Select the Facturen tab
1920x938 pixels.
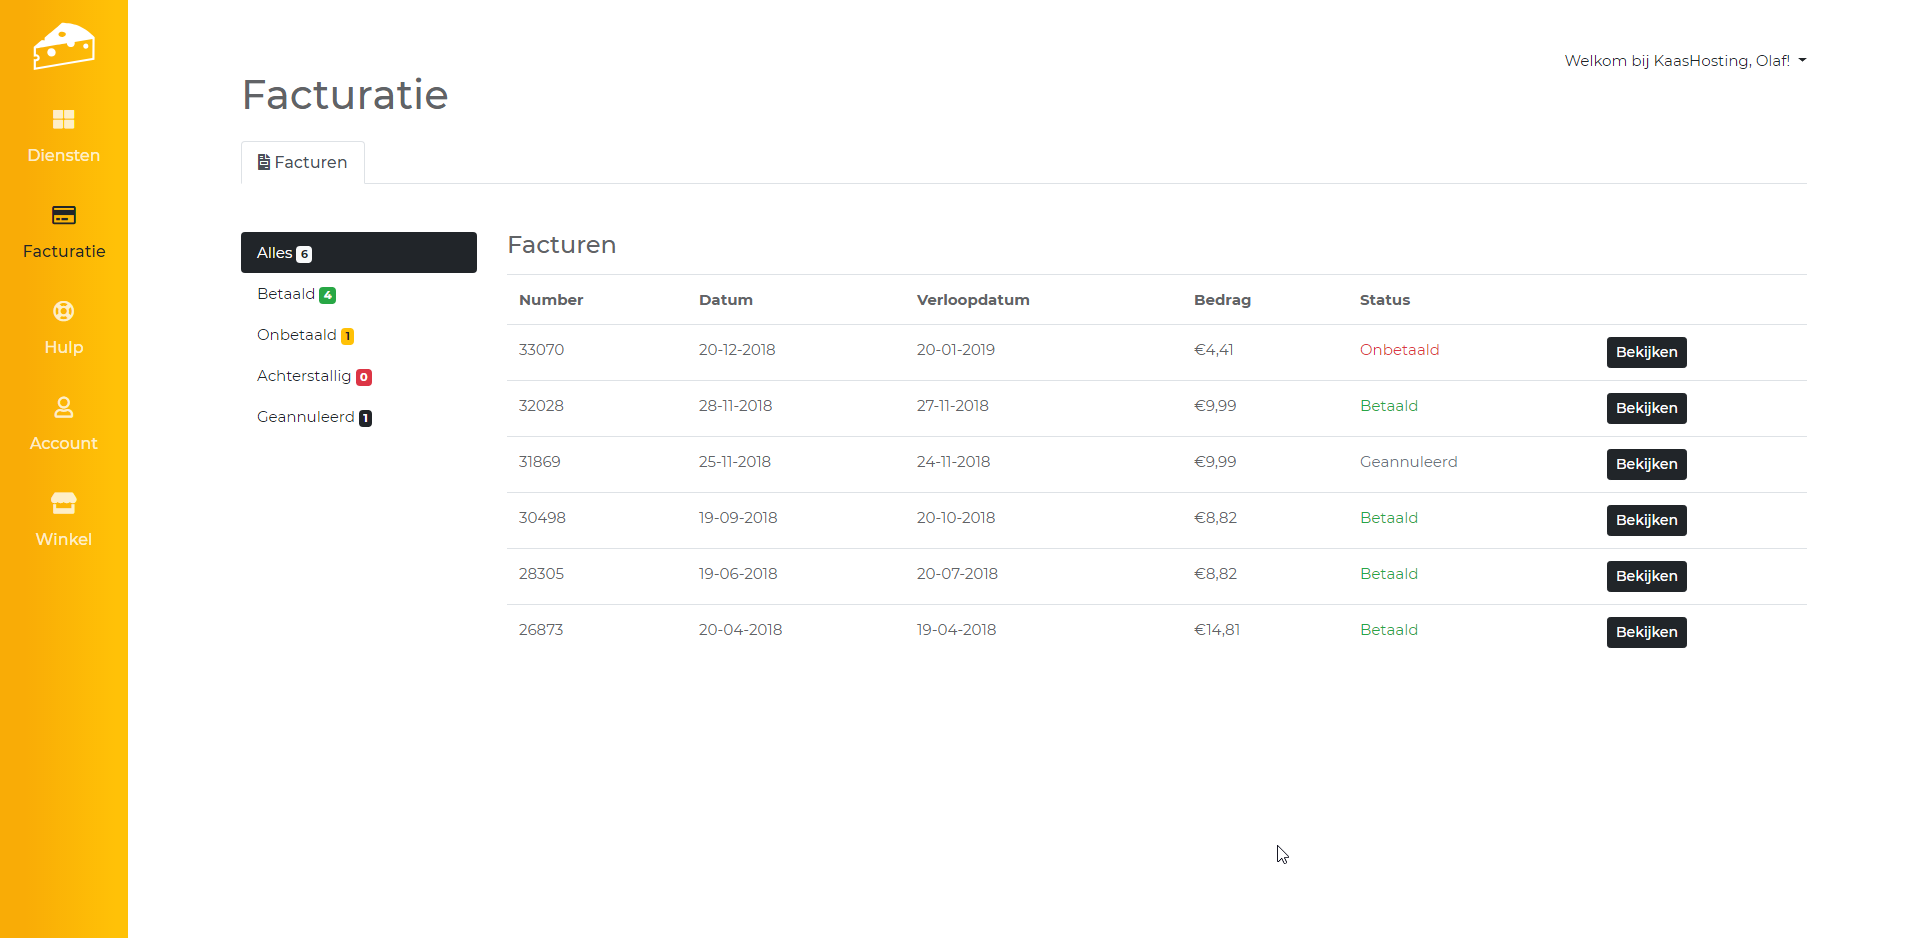coord(303,162)
